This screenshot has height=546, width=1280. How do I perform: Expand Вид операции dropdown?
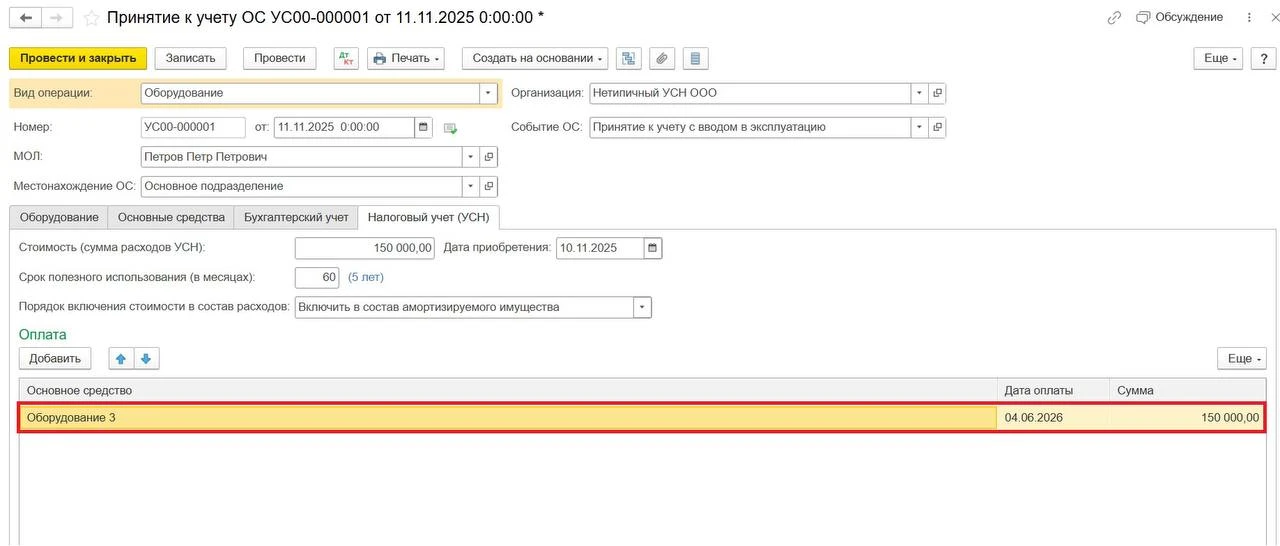click(489, 93)
